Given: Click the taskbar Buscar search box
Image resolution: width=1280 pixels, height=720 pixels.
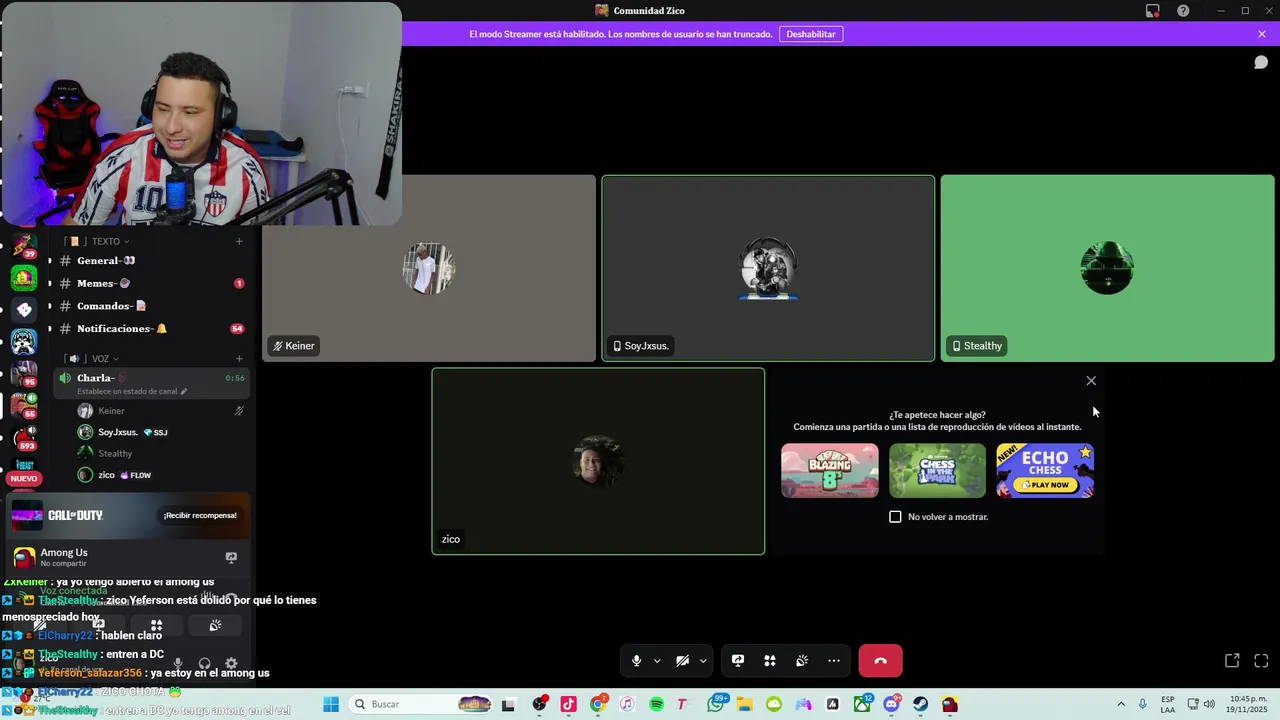Looking at the screenshot, I should click(x=421, y=704).
